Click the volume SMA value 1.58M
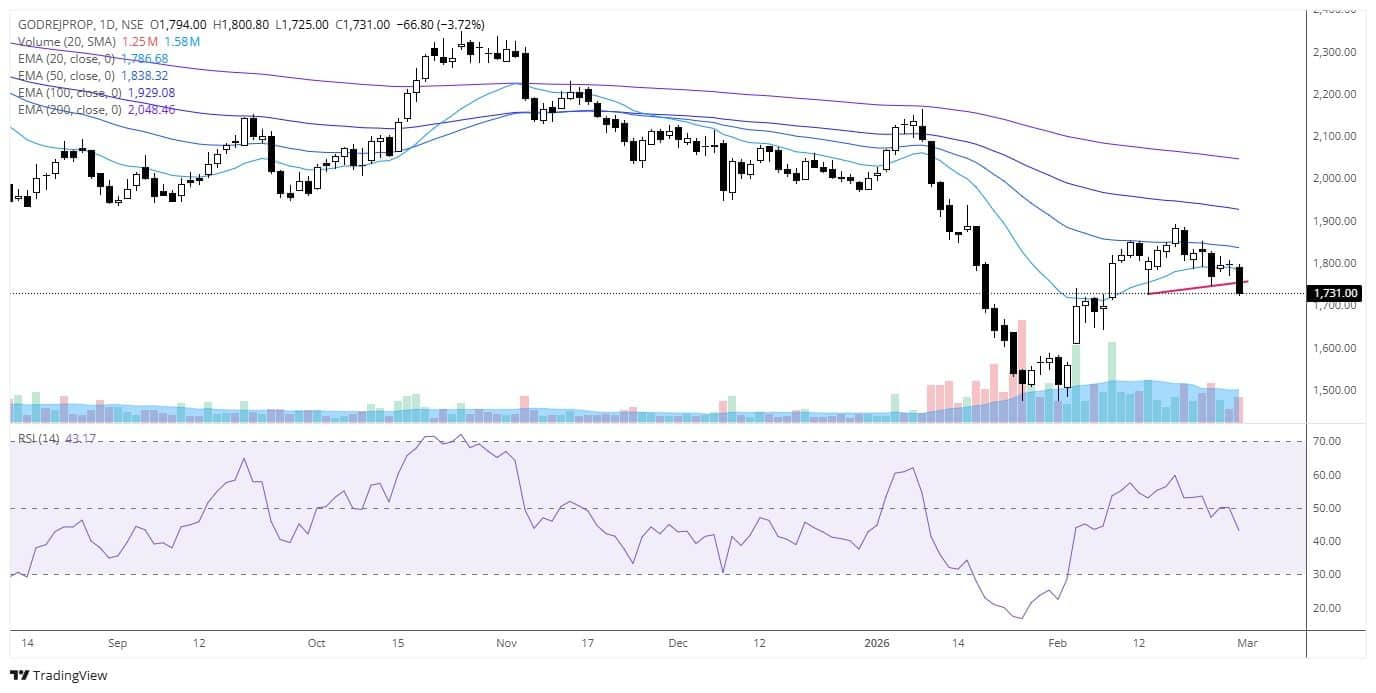This screenshot has width=1376, height=693. (x=184, y=41)
